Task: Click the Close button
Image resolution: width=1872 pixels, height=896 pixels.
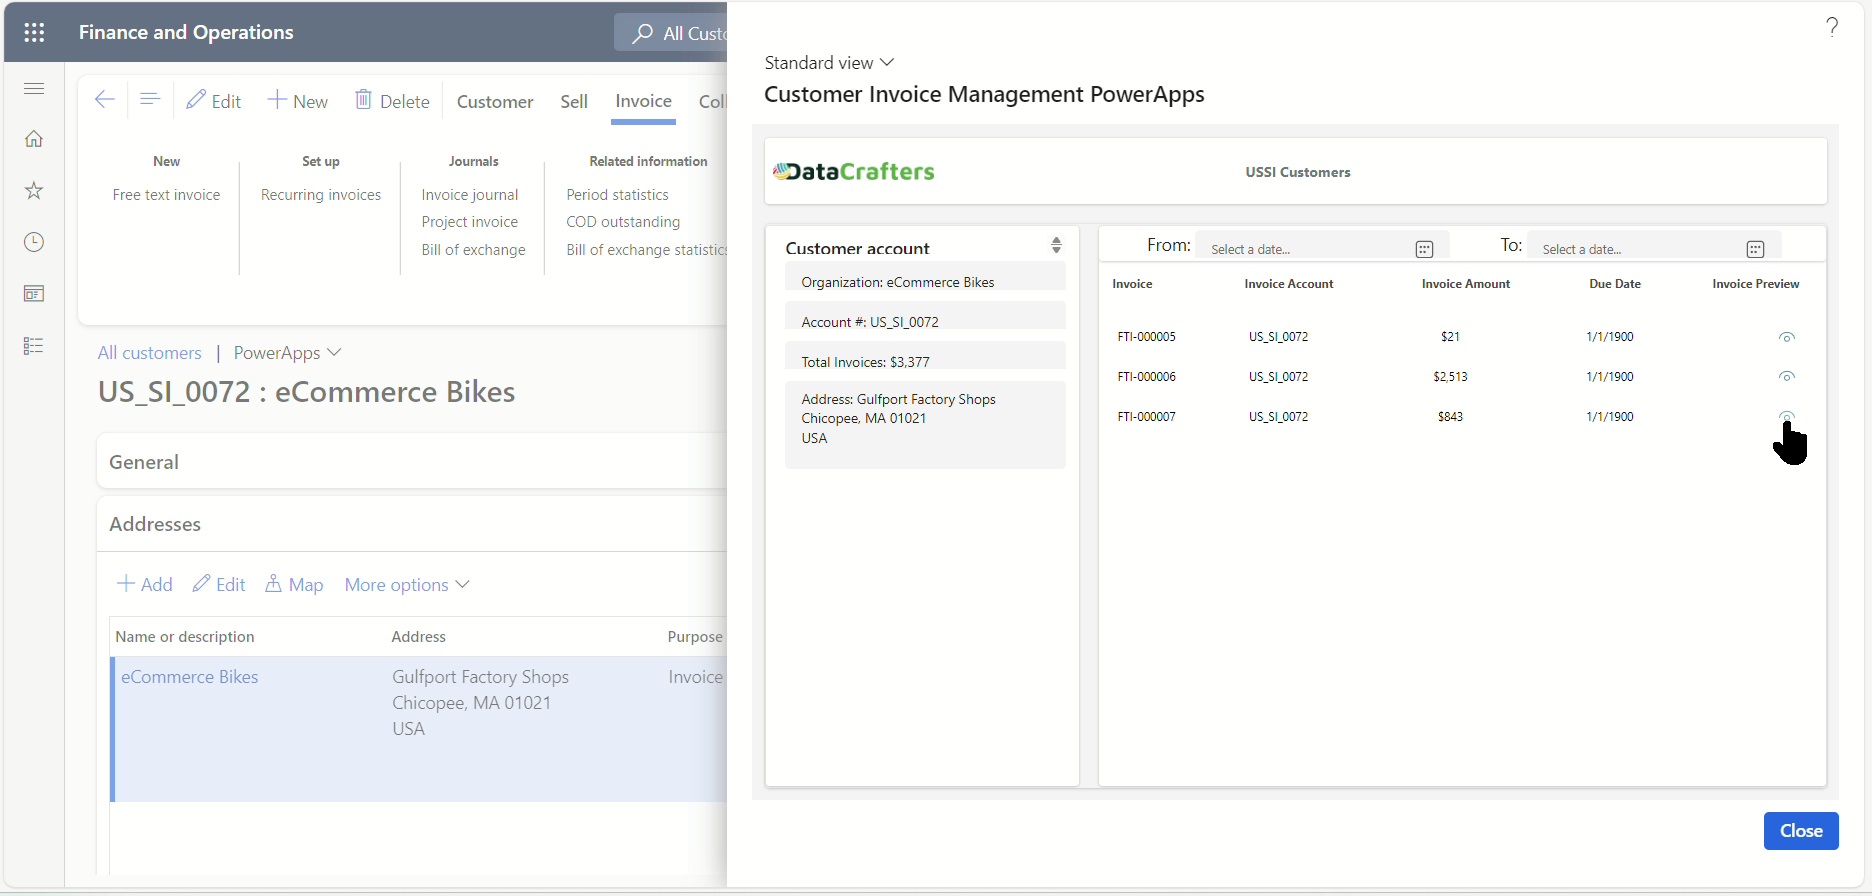Action: tap(1800, 831)
